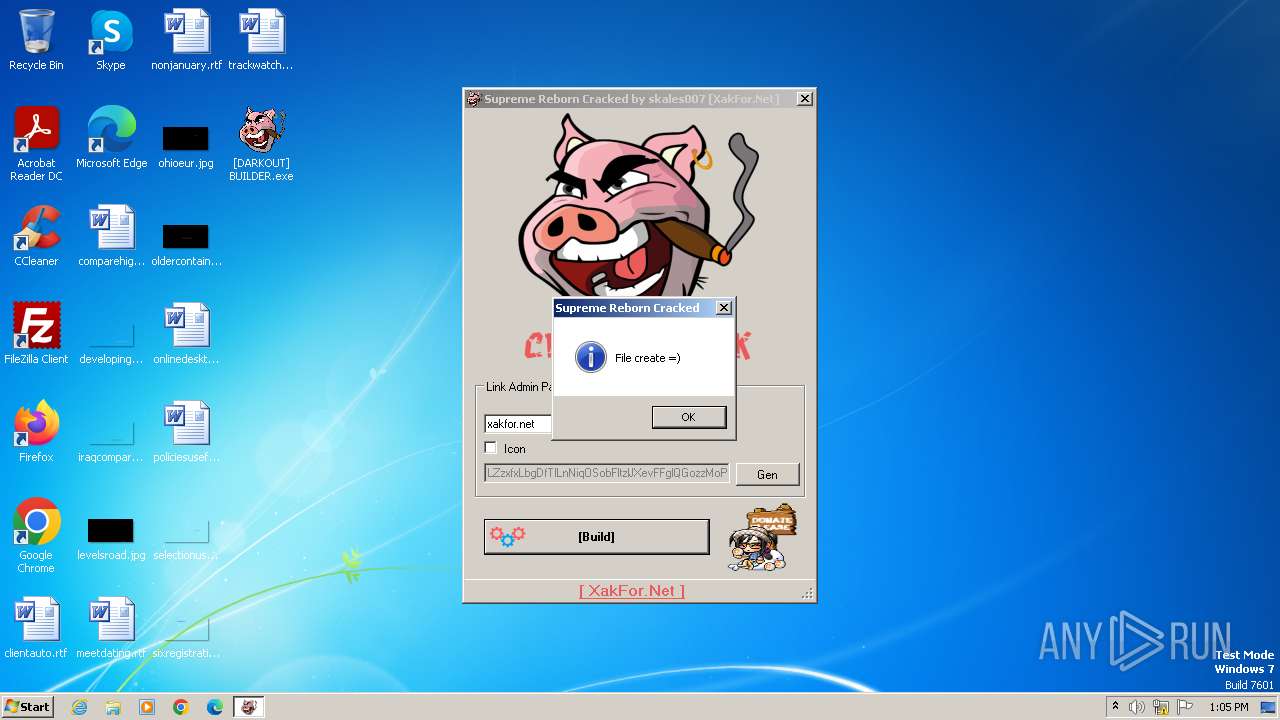Open the Skype desktop shortcut
The height and width of the screenshot is (720, 1280).
tap(111, 40)
